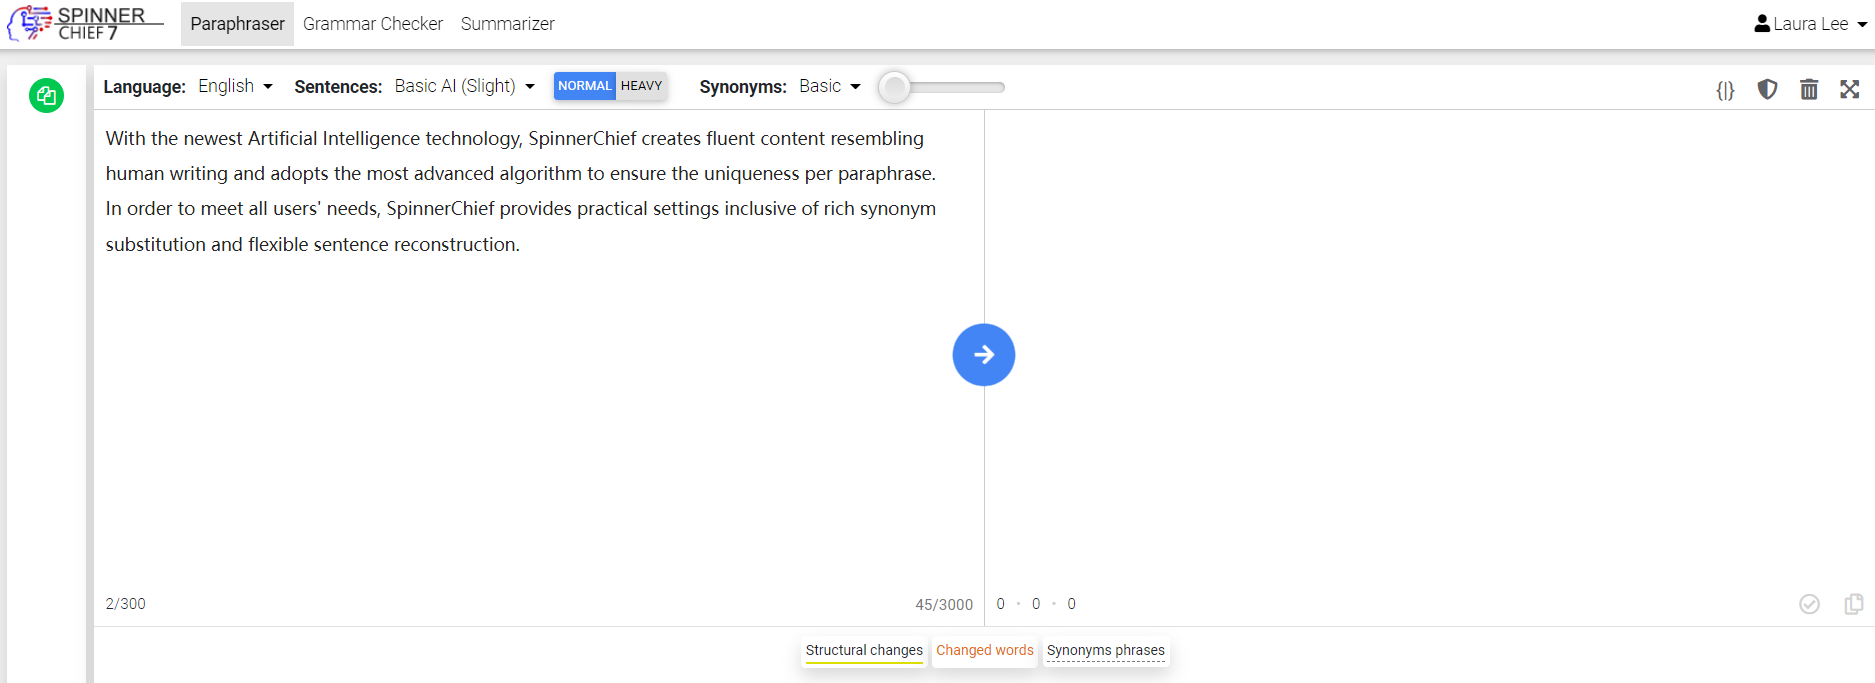Click the Sentences: label

[338, 87]
